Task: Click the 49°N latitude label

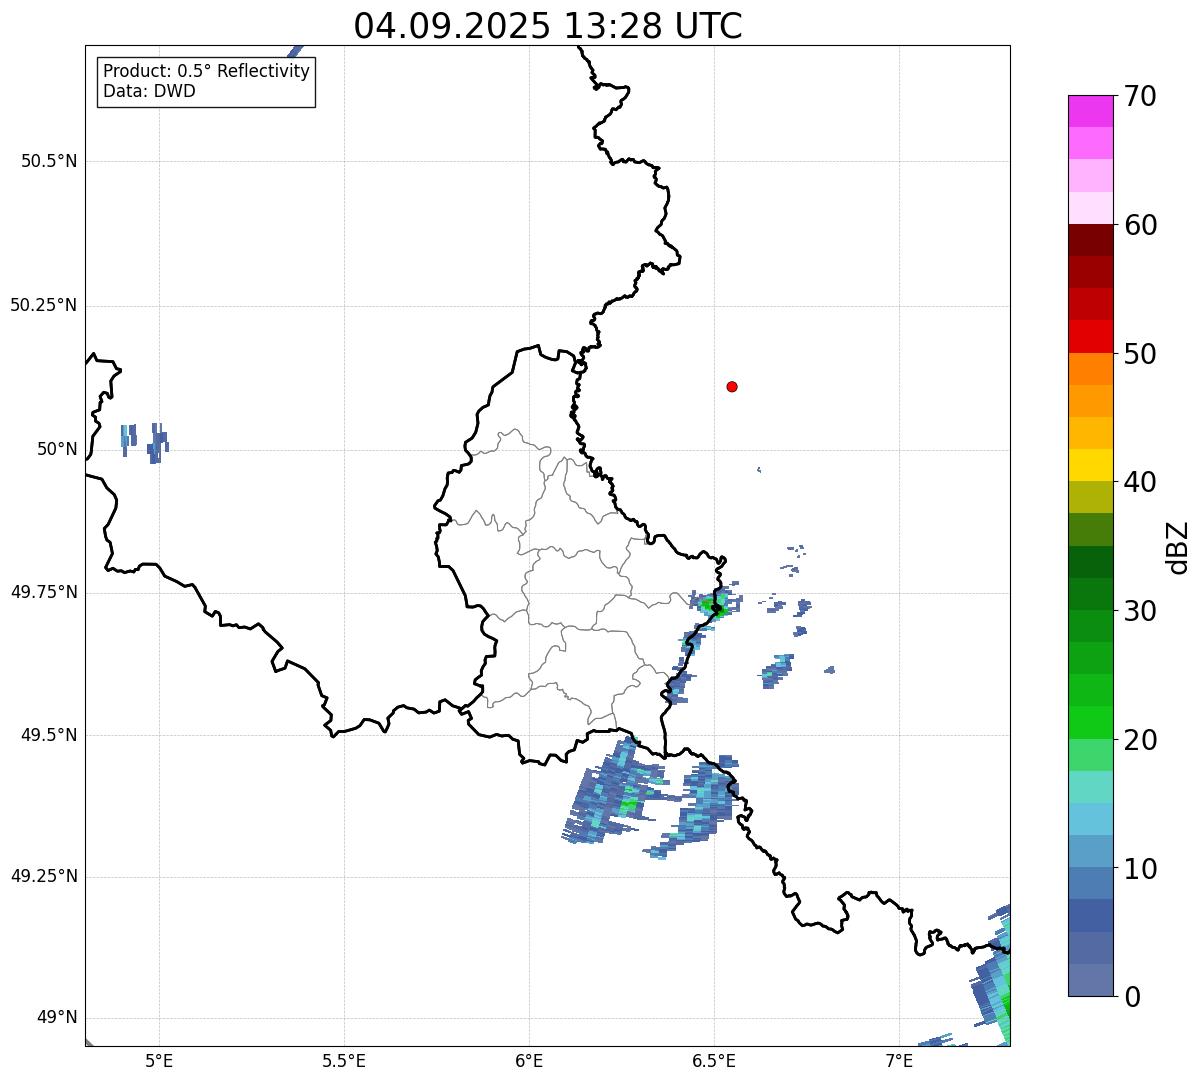Action: tap(57, 1018)
